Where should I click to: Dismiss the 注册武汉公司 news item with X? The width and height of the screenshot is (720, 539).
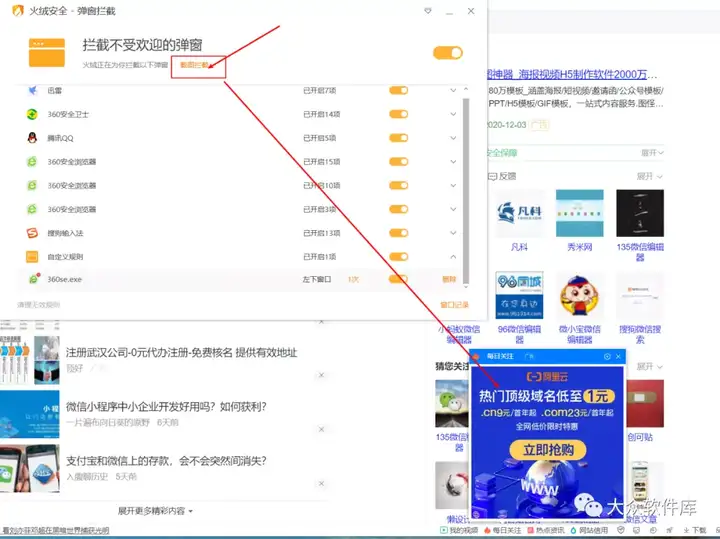pyautogui.click(x=321, y=375)
